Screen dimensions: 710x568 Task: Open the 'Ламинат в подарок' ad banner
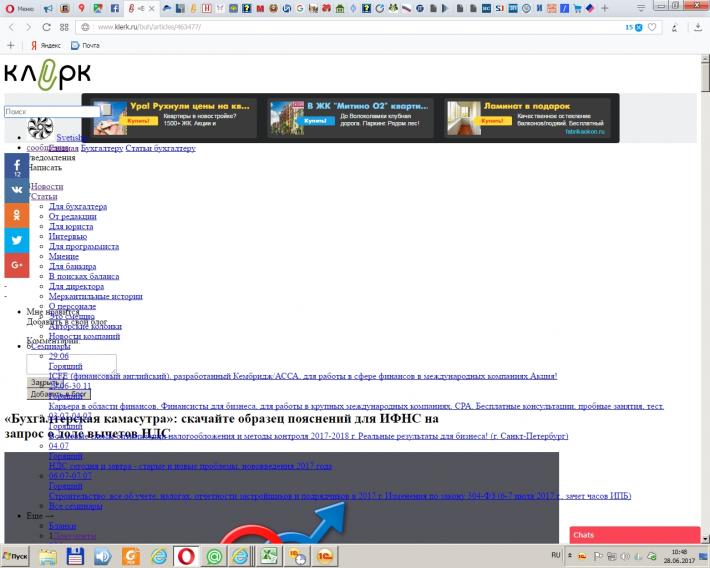pos(527,118)
